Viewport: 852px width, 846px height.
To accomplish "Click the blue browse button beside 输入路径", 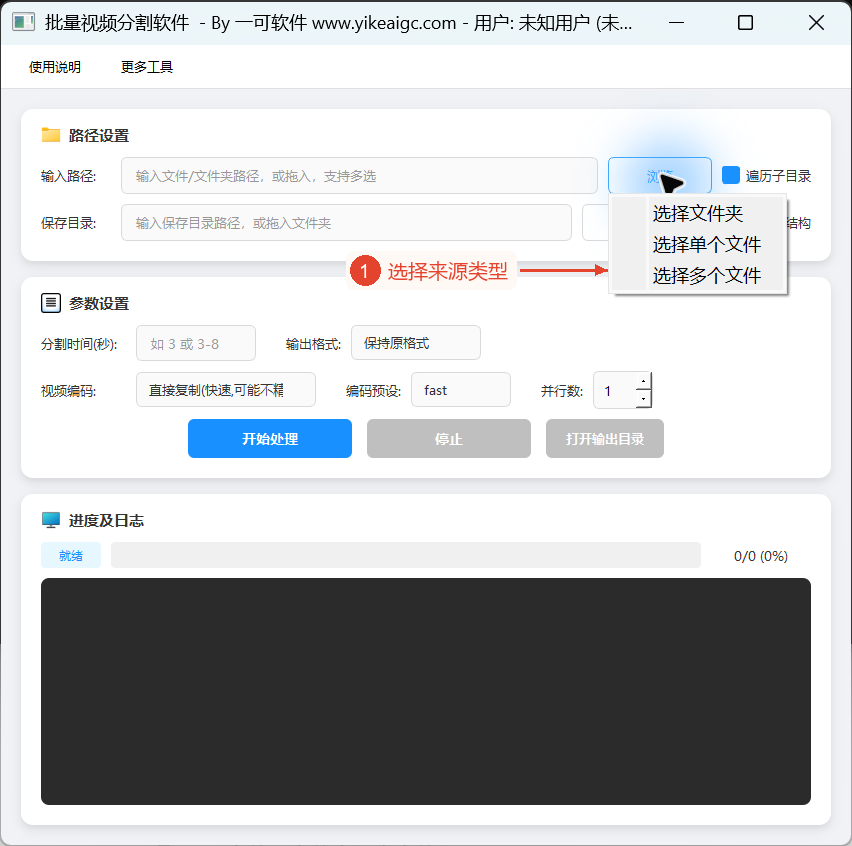I will point(660,176).
